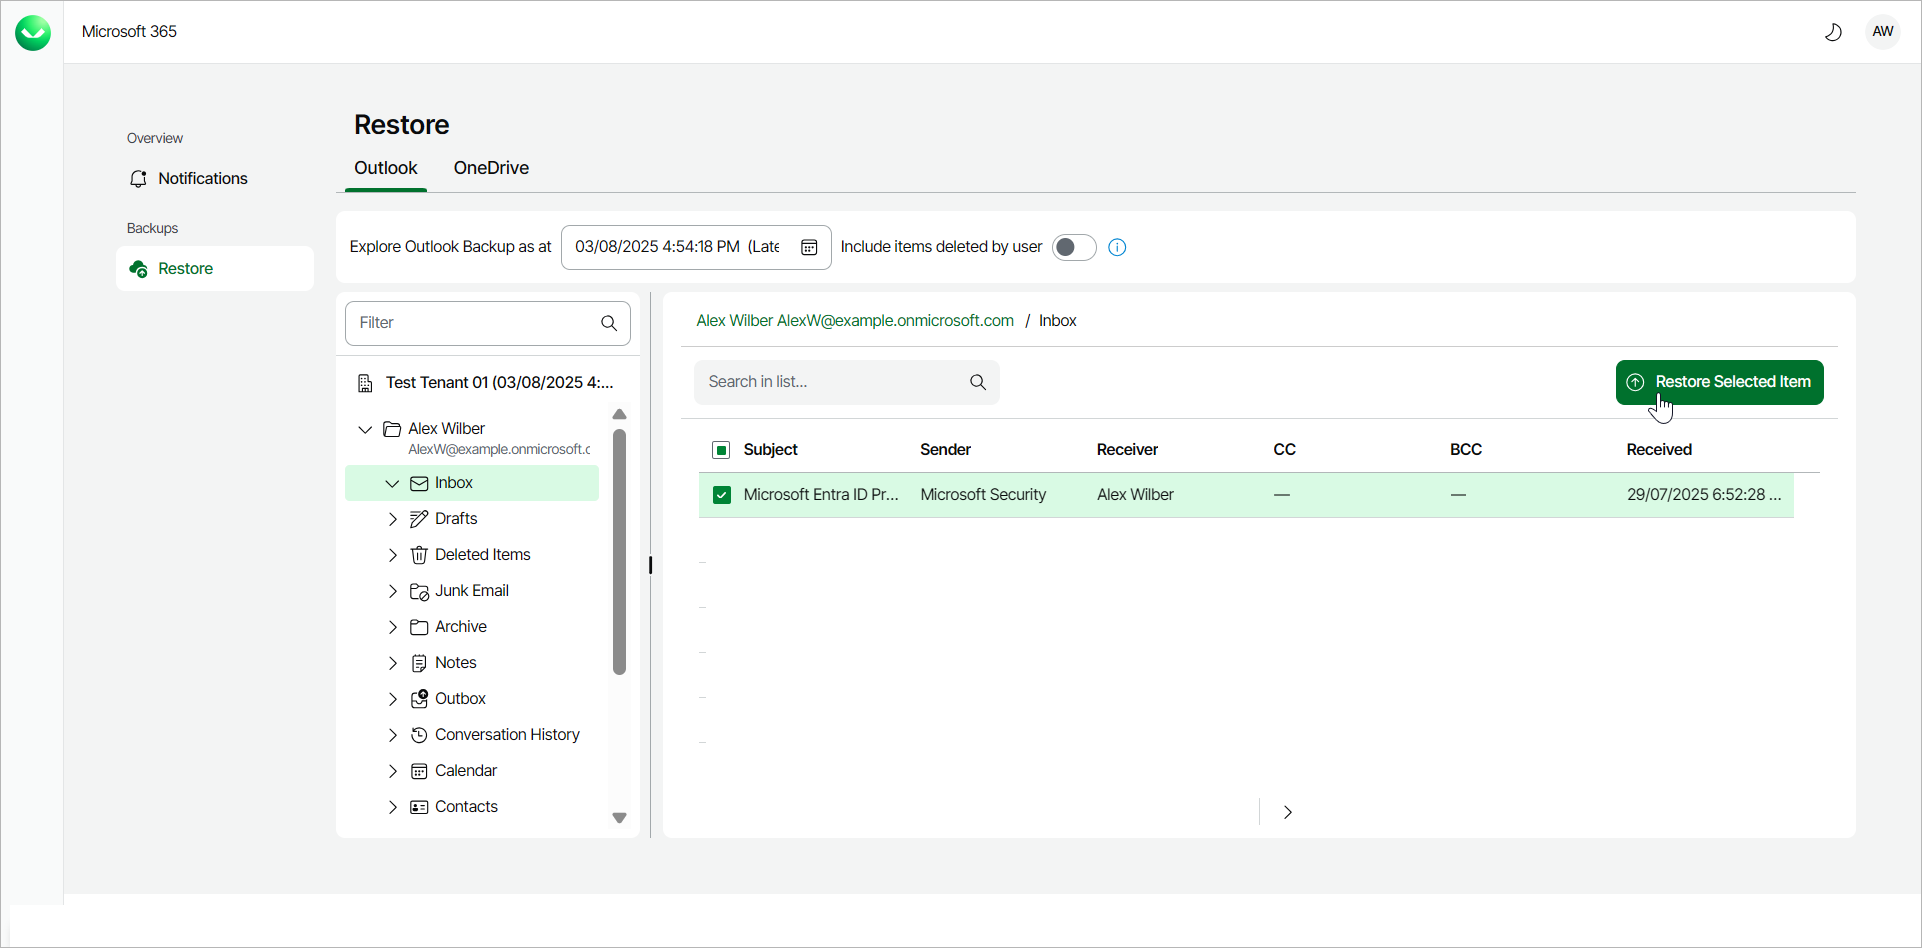Select the Junk Email folder icon

pos(419,590)
